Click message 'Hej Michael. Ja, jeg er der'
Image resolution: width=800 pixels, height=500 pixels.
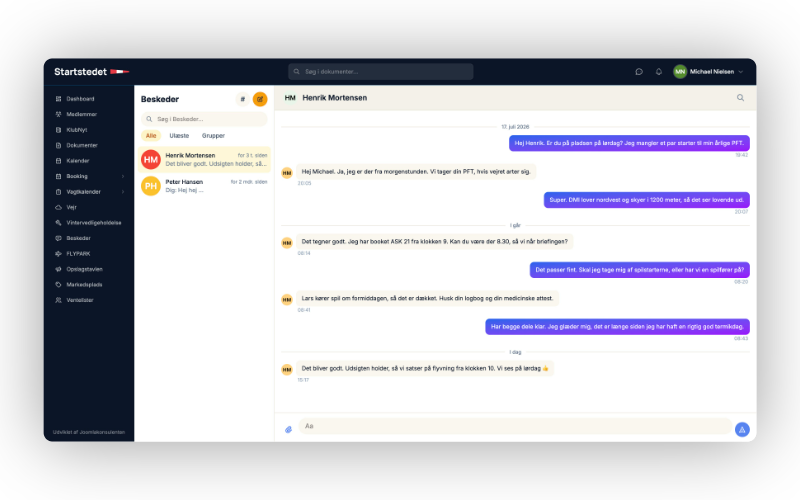(x=416, y=172)
